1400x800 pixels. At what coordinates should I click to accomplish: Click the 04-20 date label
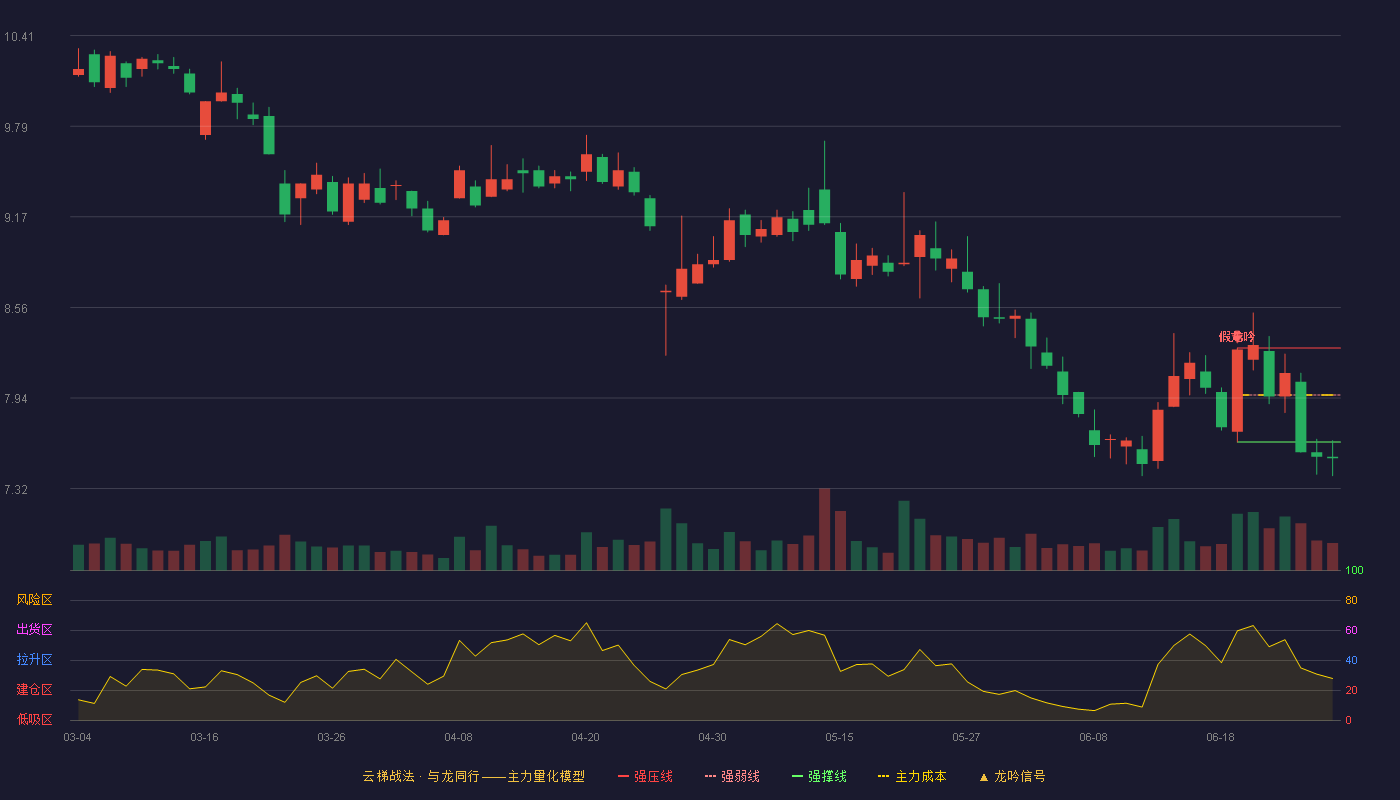click(585, 737)
